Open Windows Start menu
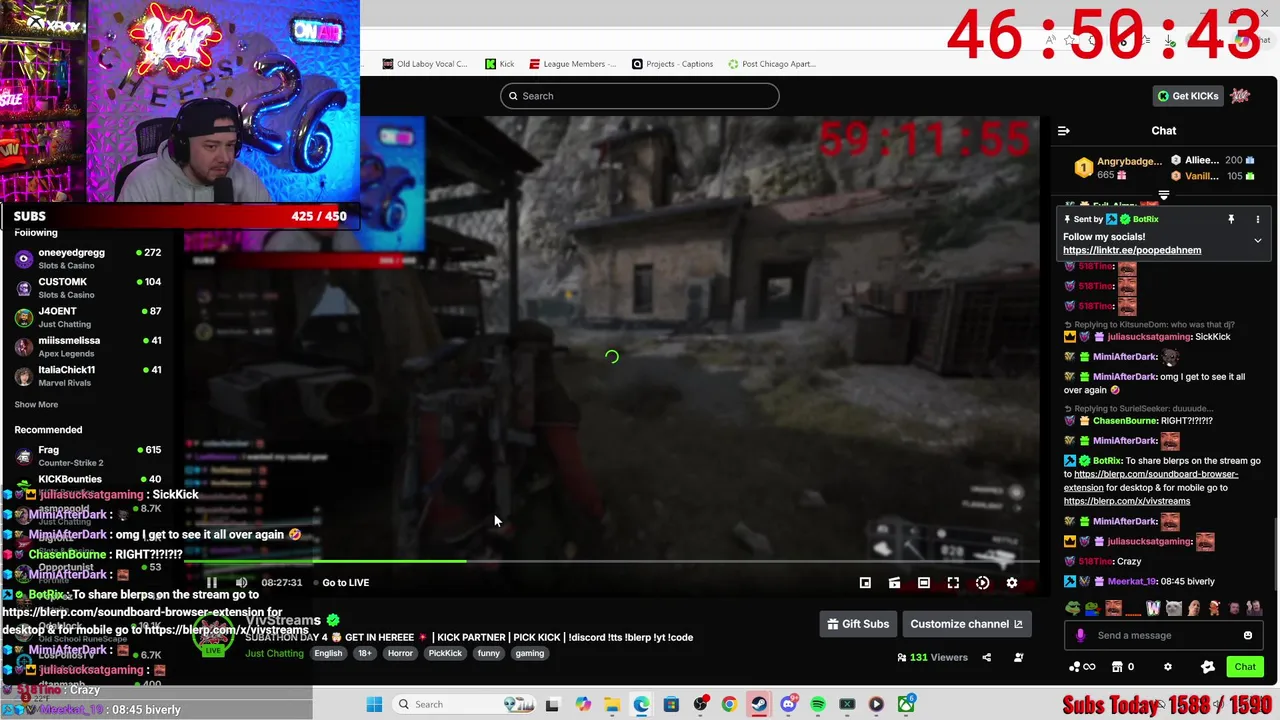Screen dimensions: 1280x720 374,705
